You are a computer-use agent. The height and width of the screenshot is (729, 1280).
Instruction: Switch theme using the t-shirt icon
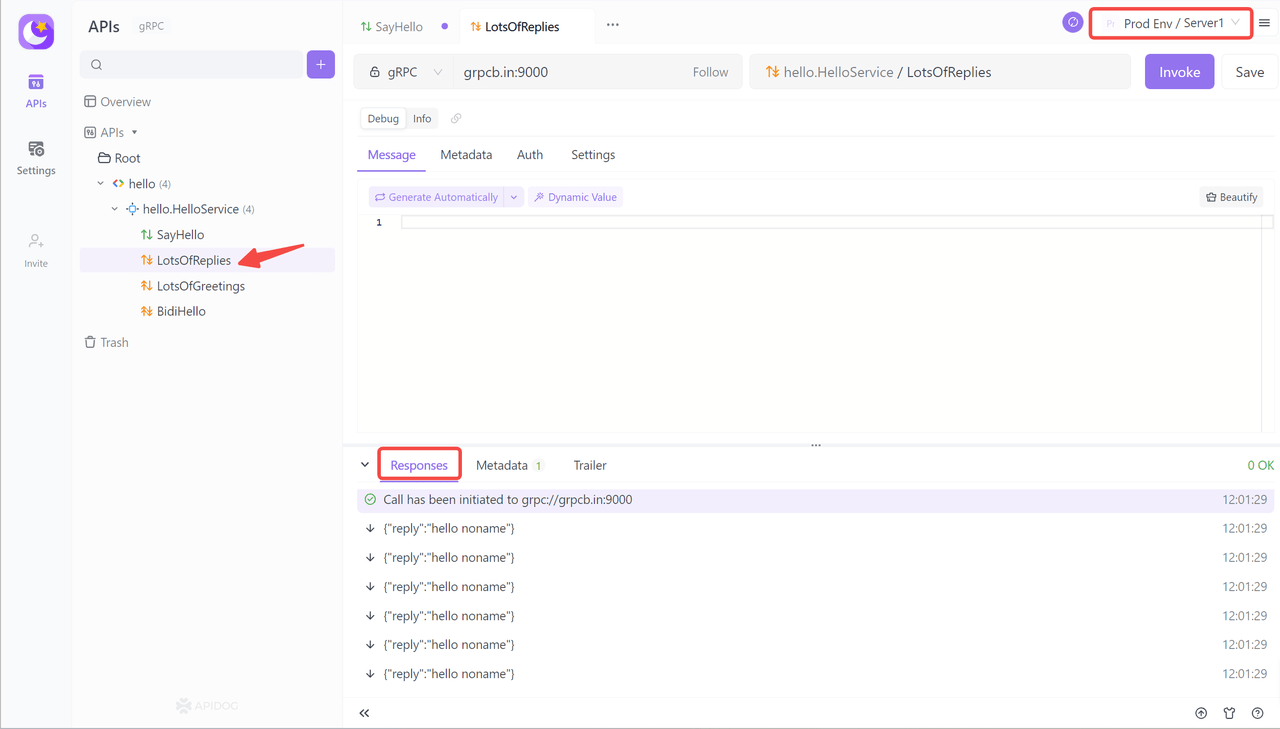coord(1229,713)
